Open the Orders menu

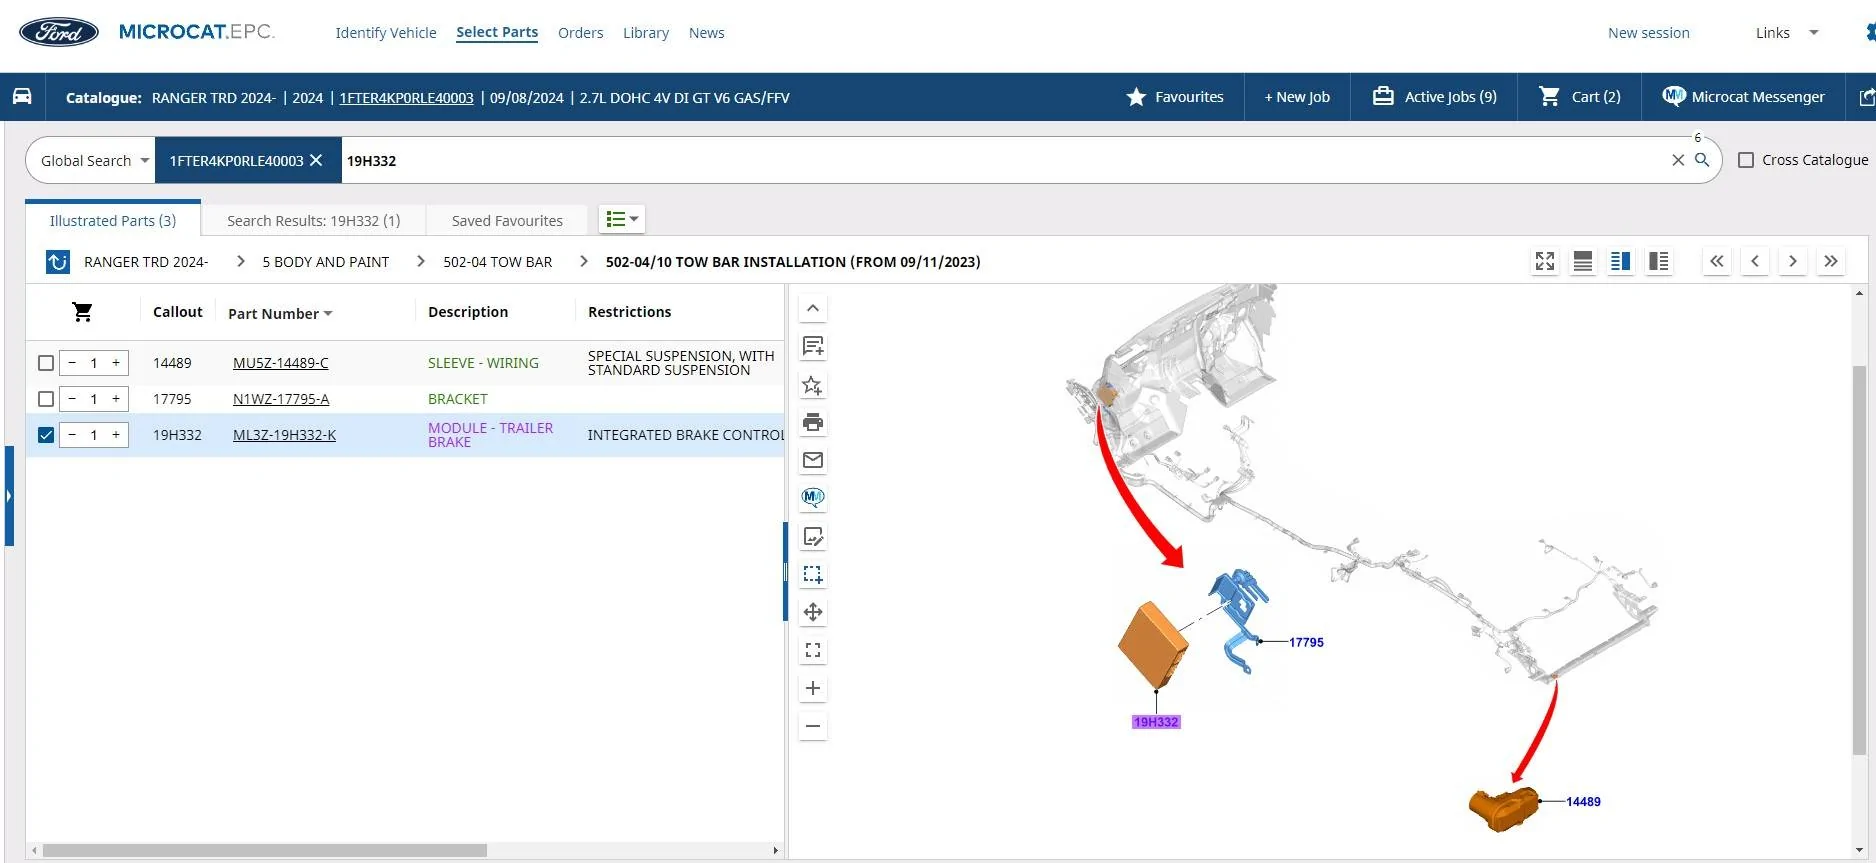pos(580,33)
